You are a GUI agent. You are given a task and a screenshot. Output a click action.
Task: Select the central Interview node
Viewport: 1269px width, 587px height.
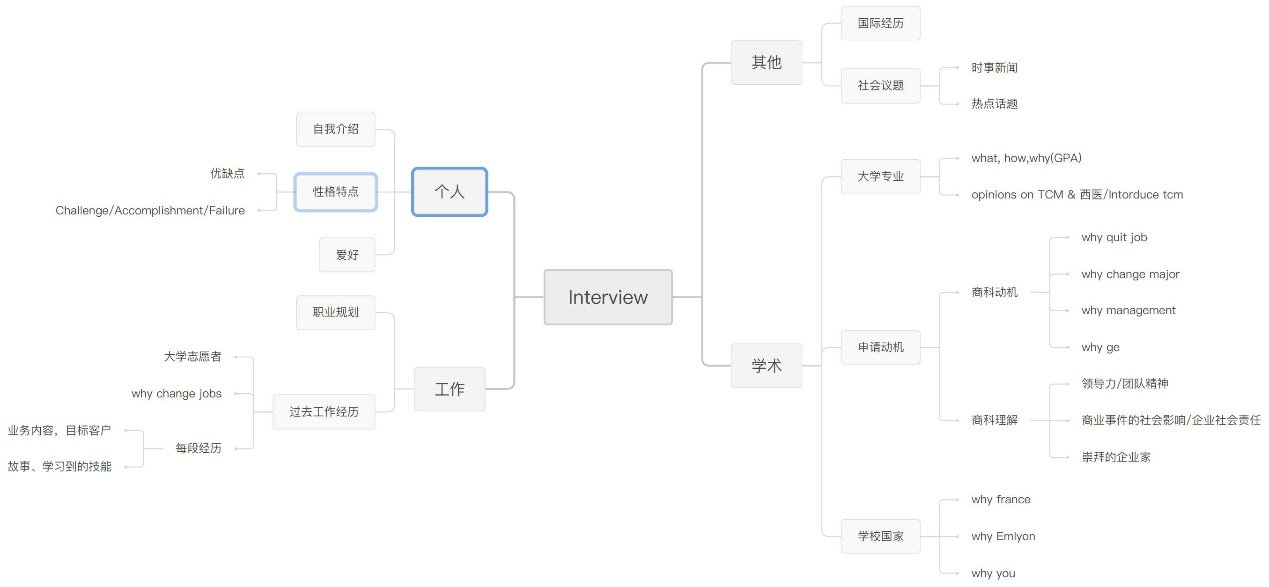[x=608, y=297]
